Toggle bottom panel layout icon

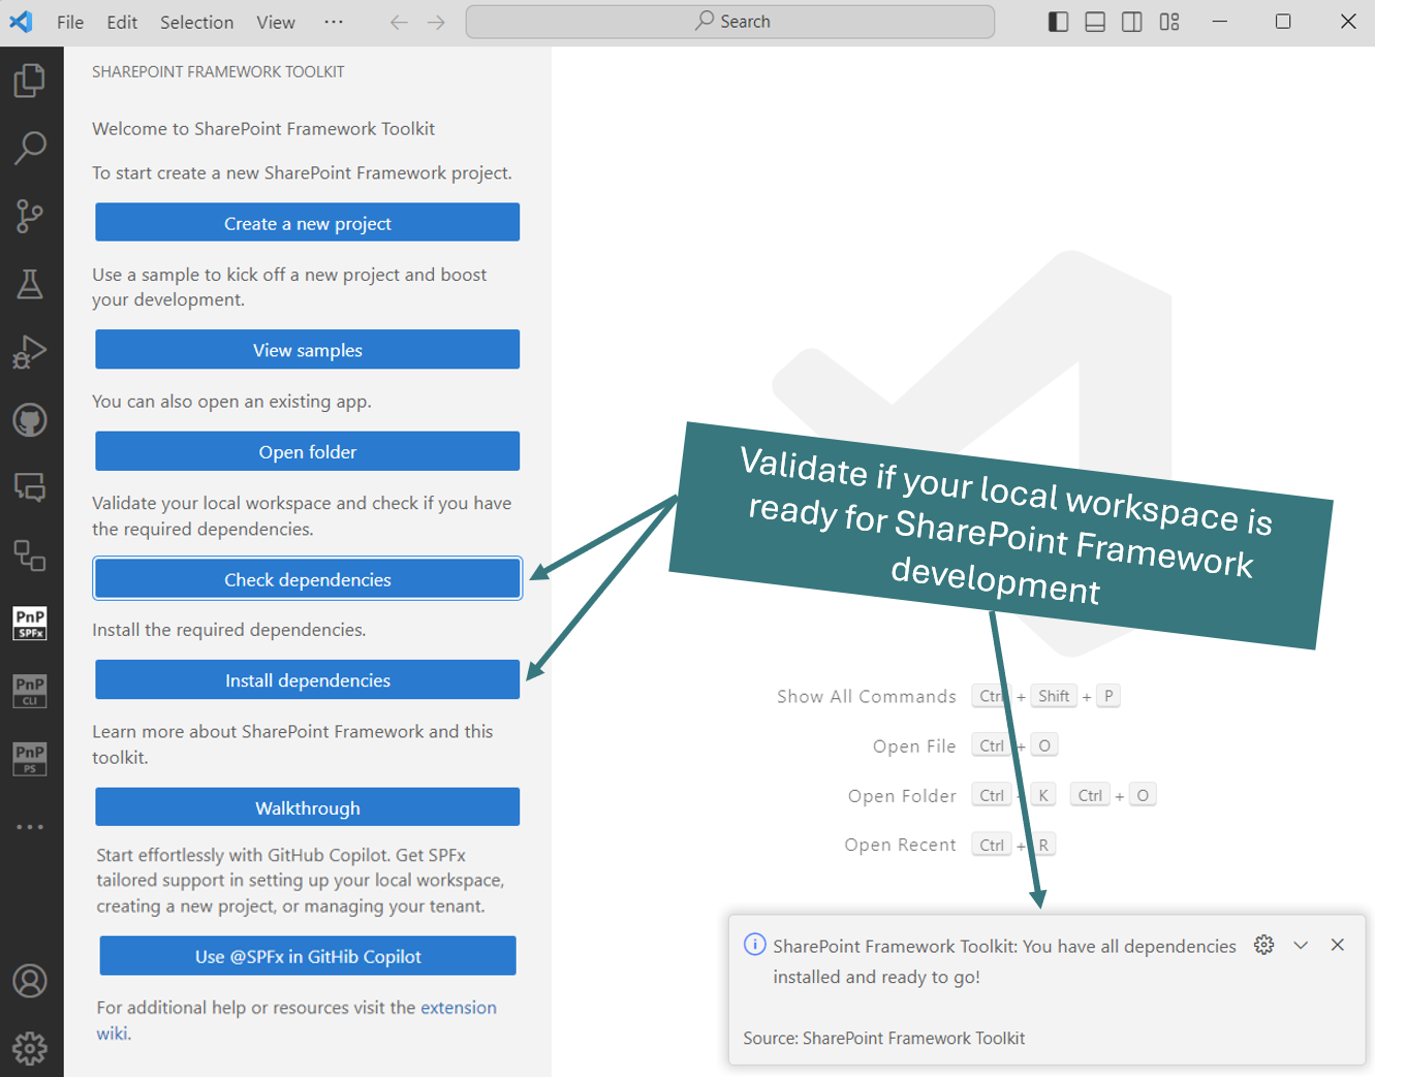pos(1095,22)
